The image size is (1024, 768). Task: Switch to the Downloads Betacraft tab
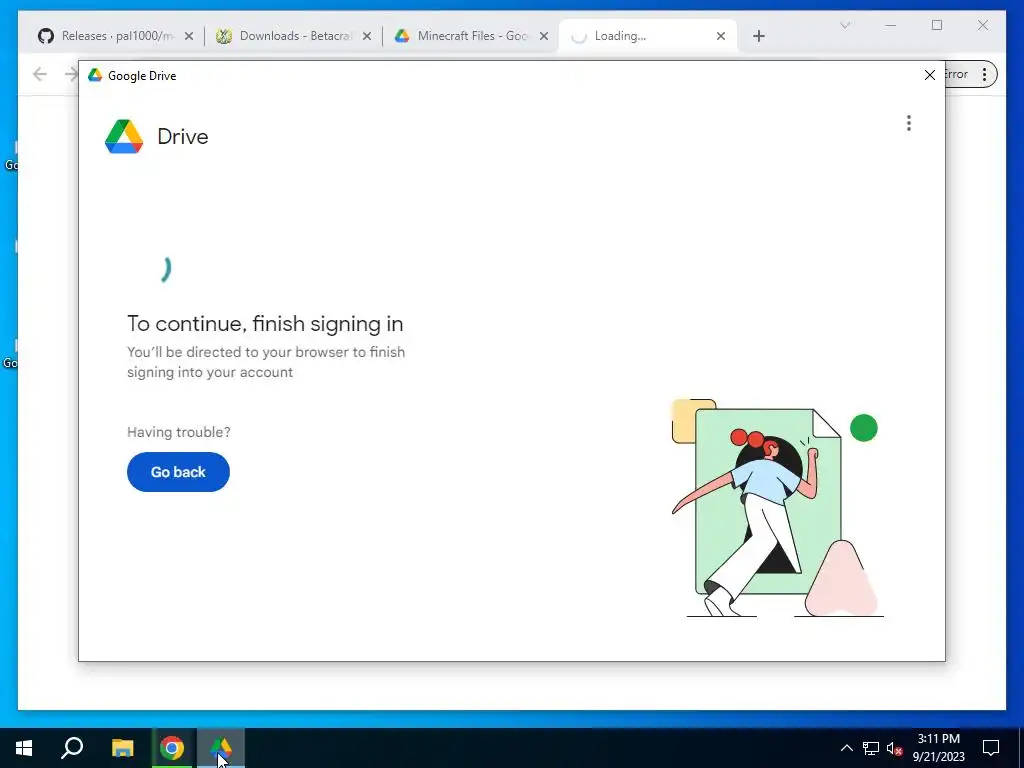click(x=294, y=36)
